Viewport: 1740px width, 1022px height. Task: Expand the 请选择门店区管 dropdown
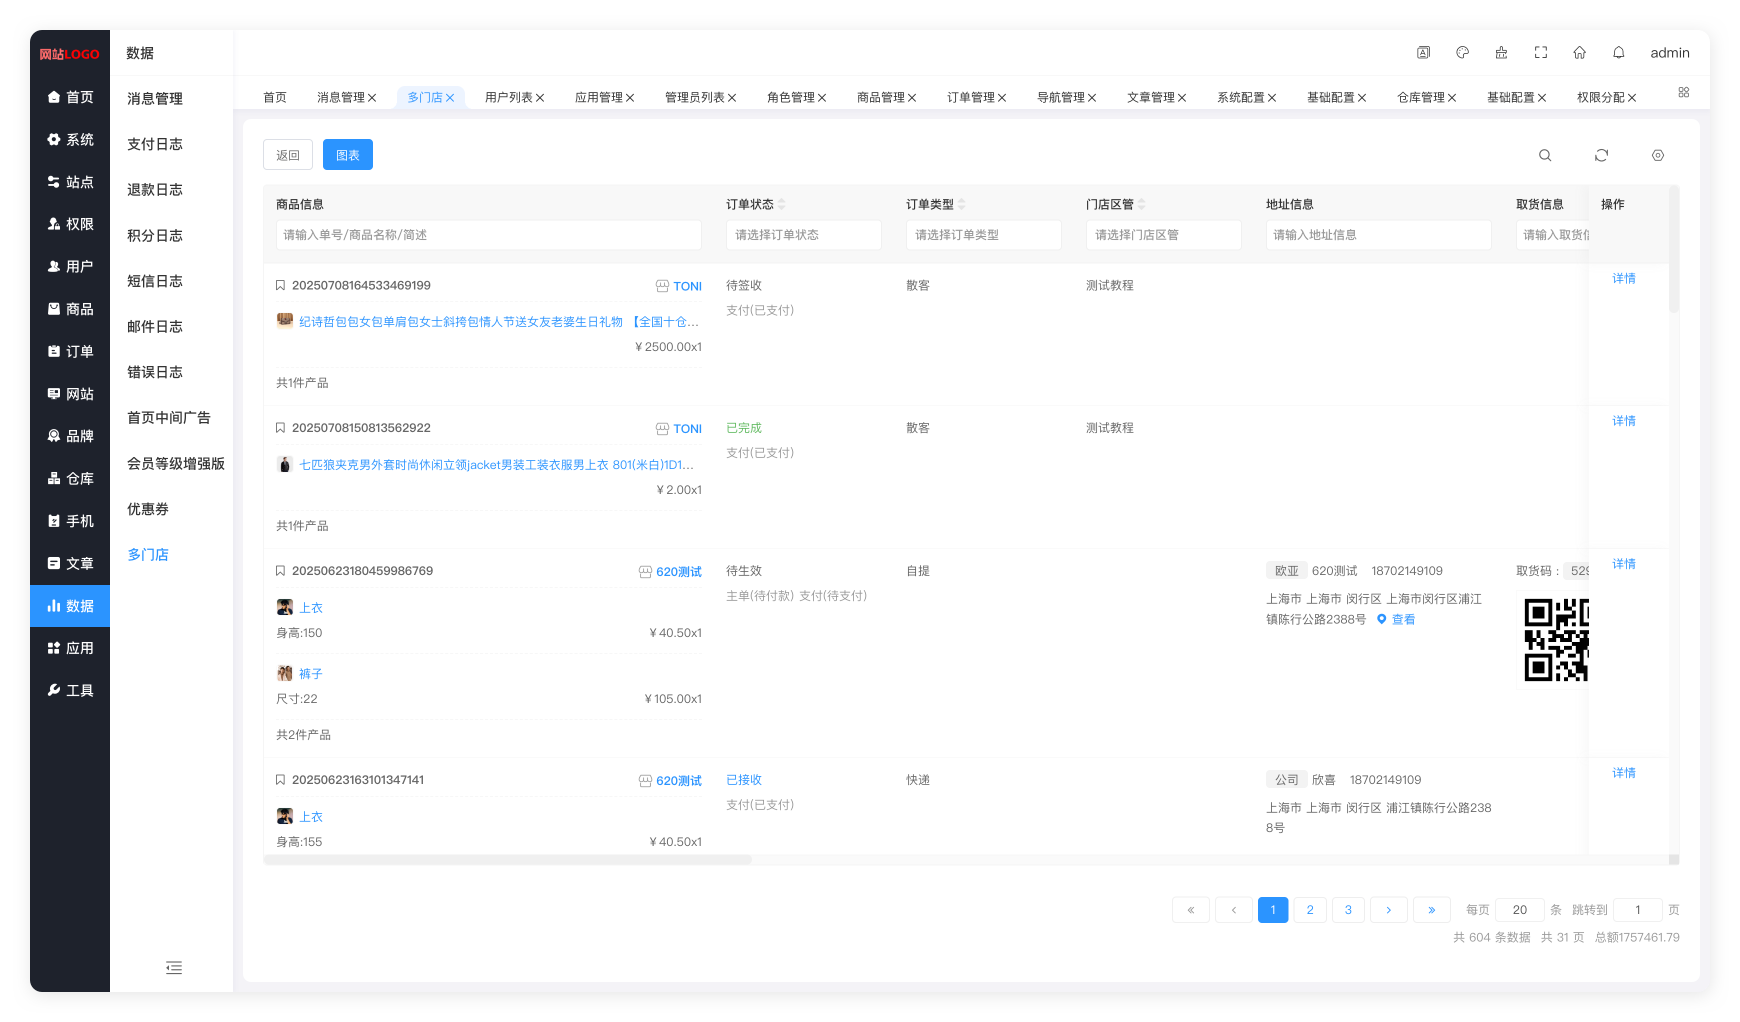(x=1163, y=235)
